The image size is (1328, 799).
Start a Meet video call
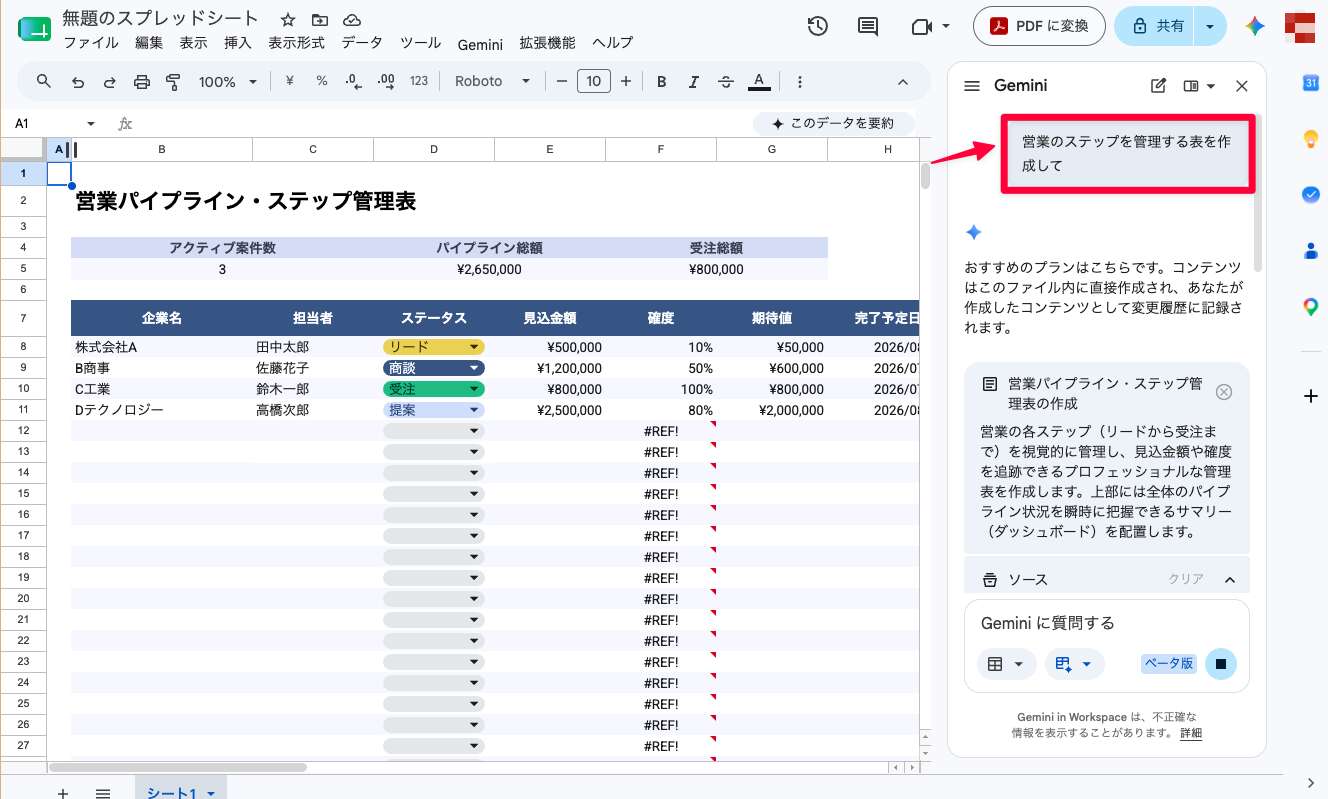pyautogui.click(x=921, y=27)
